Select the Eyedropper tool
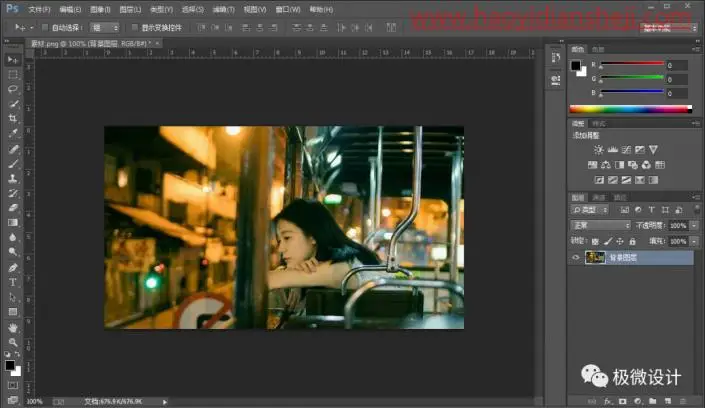The height and width of the screenshot is (408, 705). pyautogui.click(x=13, y=134)
